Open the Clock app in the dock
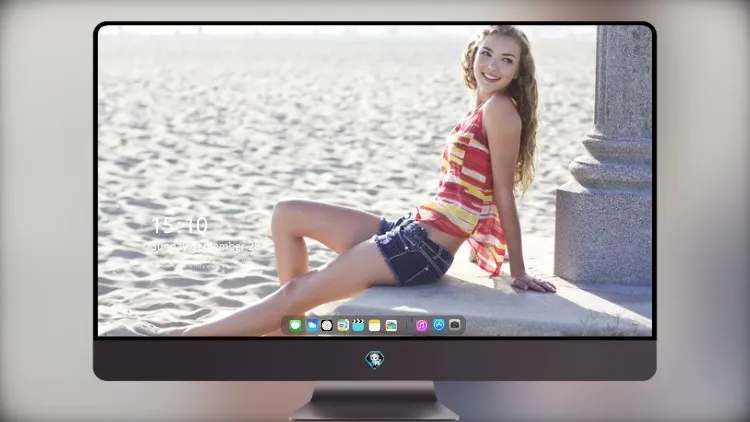The width and height of the screenshot is (750, 422). [327, 326]
